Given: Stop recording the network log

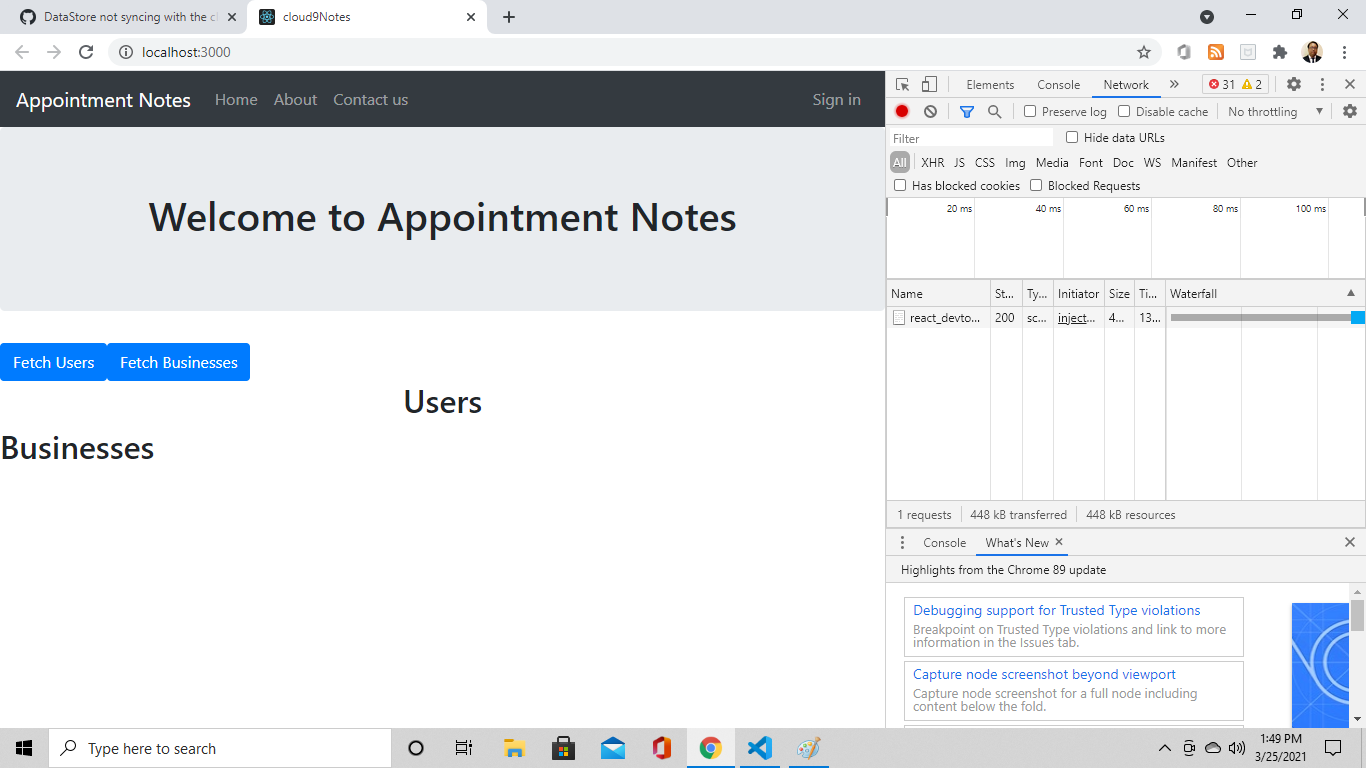Looking at the screenshot, I should coord(901,111).
